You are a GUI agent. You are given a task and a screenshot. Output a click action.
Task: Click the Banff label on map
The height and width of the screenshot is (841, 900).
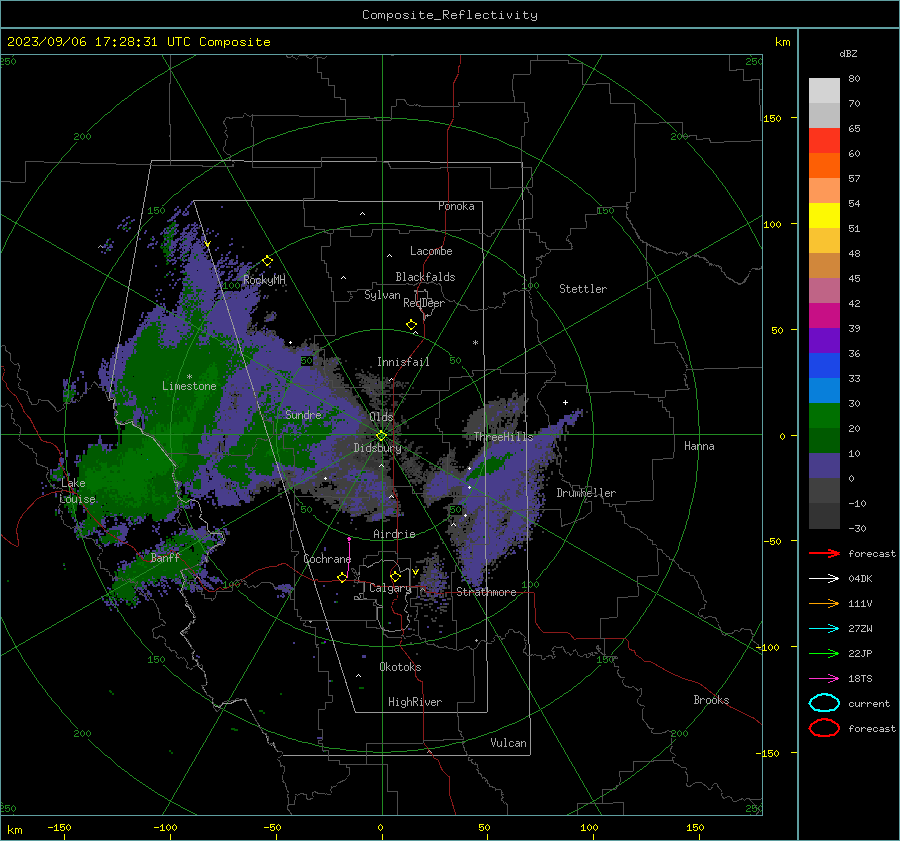(x=165, y=557)
